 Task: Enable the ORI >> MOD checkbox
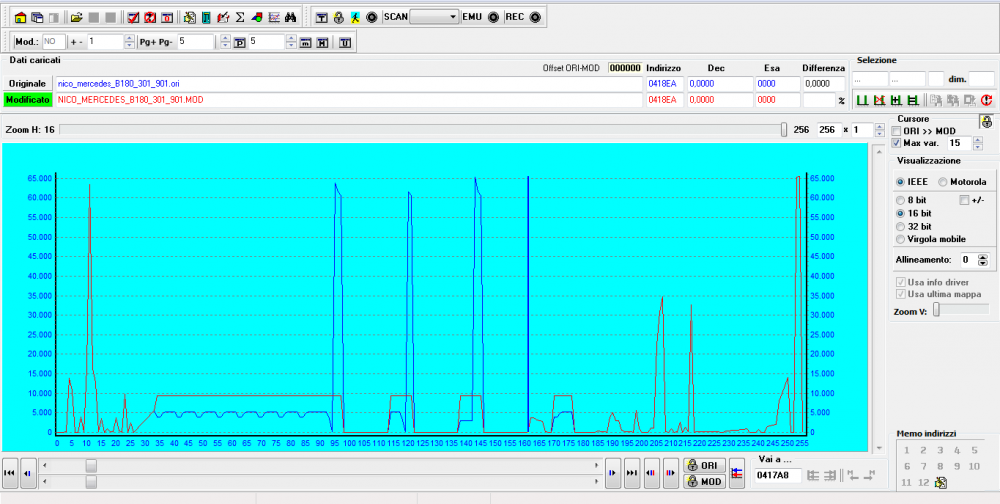[896, 131]
